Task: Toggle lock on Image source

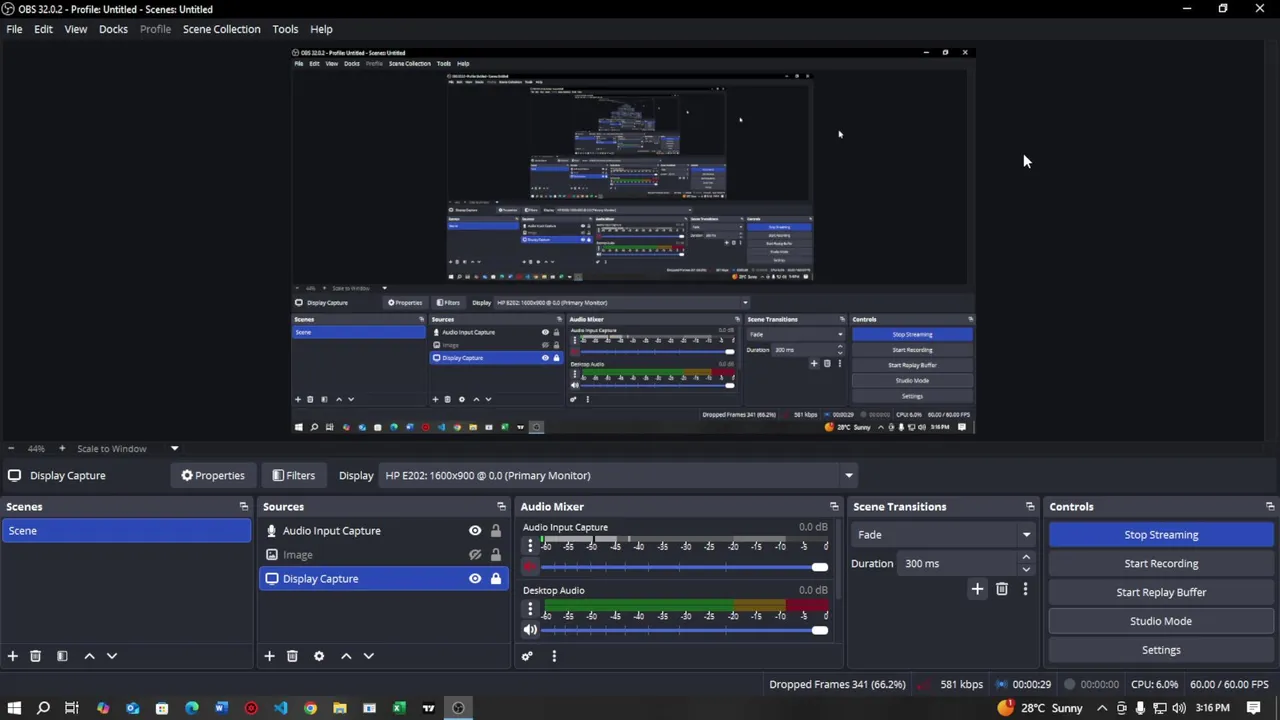Action: click(x=495, y=555)
